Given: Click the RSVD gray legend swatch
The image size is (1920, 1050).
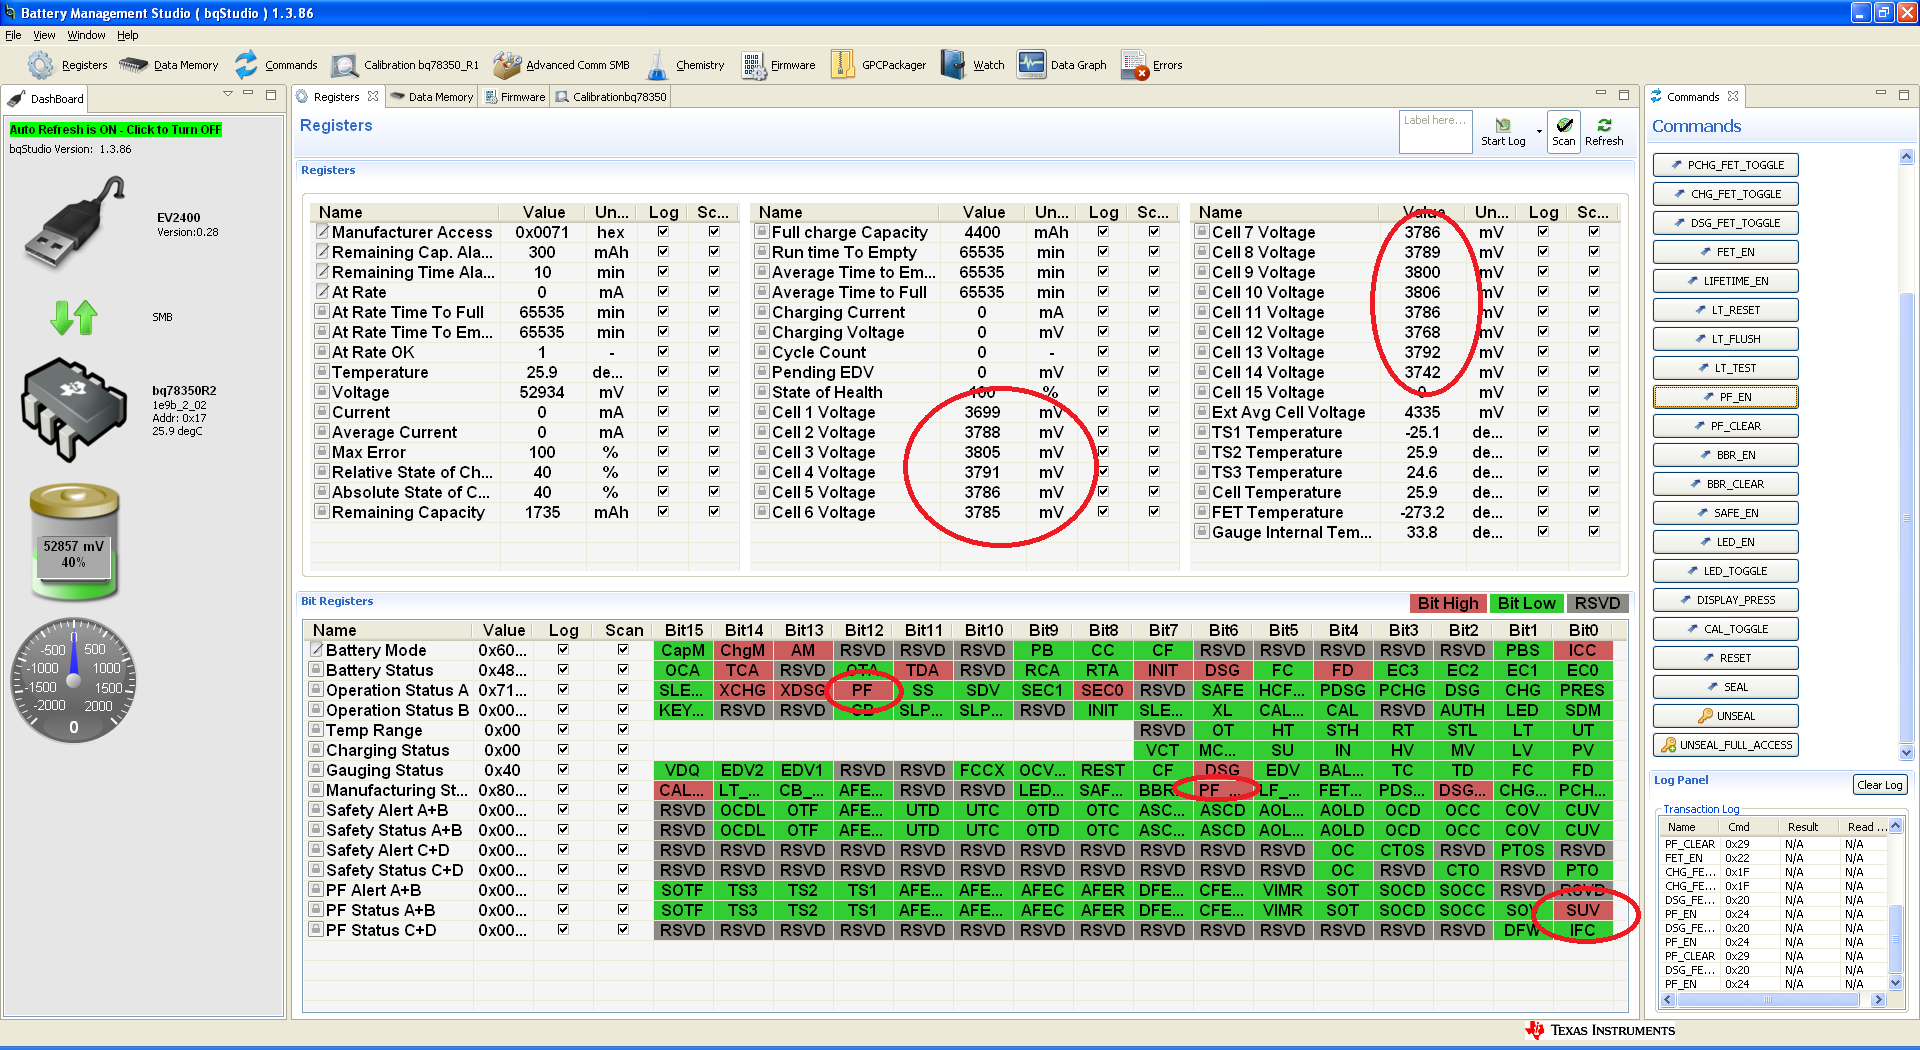Looking at the screenshot, I should pyautogui.click(x=1597, y=603).
